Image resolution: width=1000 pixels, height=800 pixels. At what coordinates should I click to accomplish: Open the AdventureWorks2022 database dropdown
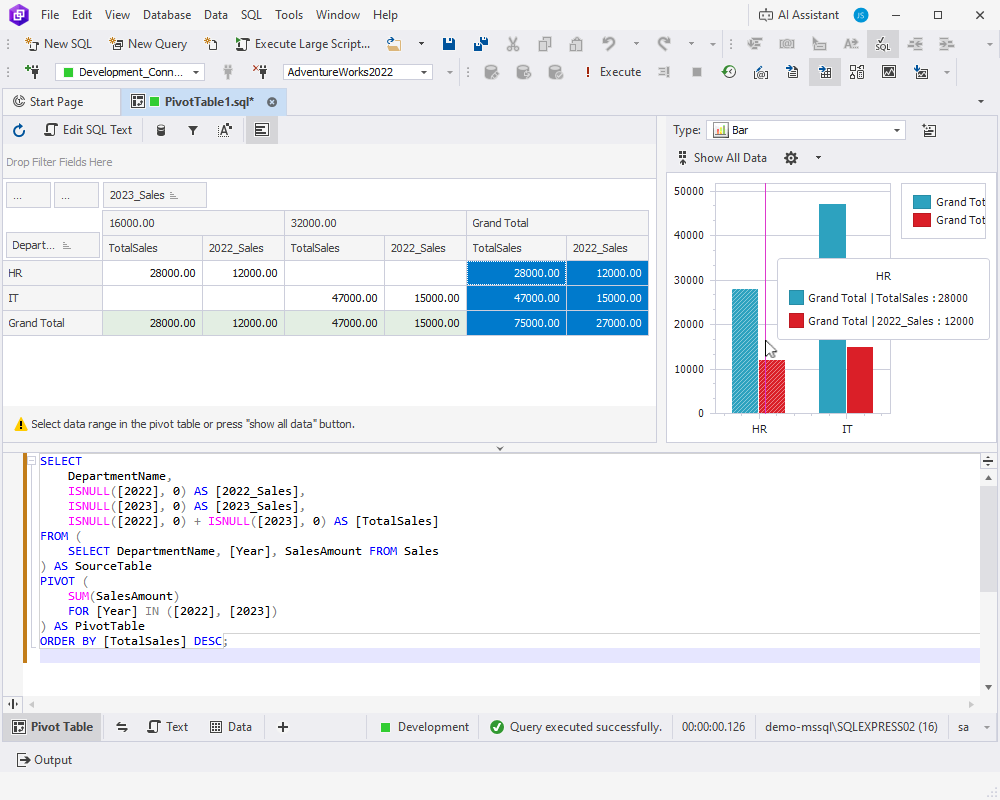tap(424, 72)
